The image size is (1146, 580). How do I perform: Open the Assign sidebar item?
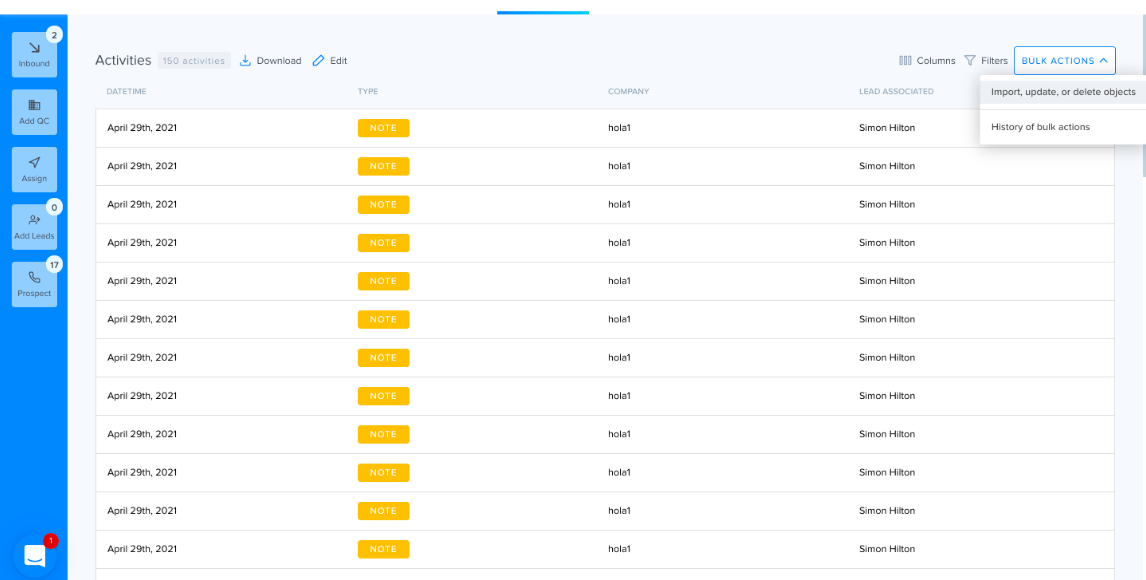[34, 169]
